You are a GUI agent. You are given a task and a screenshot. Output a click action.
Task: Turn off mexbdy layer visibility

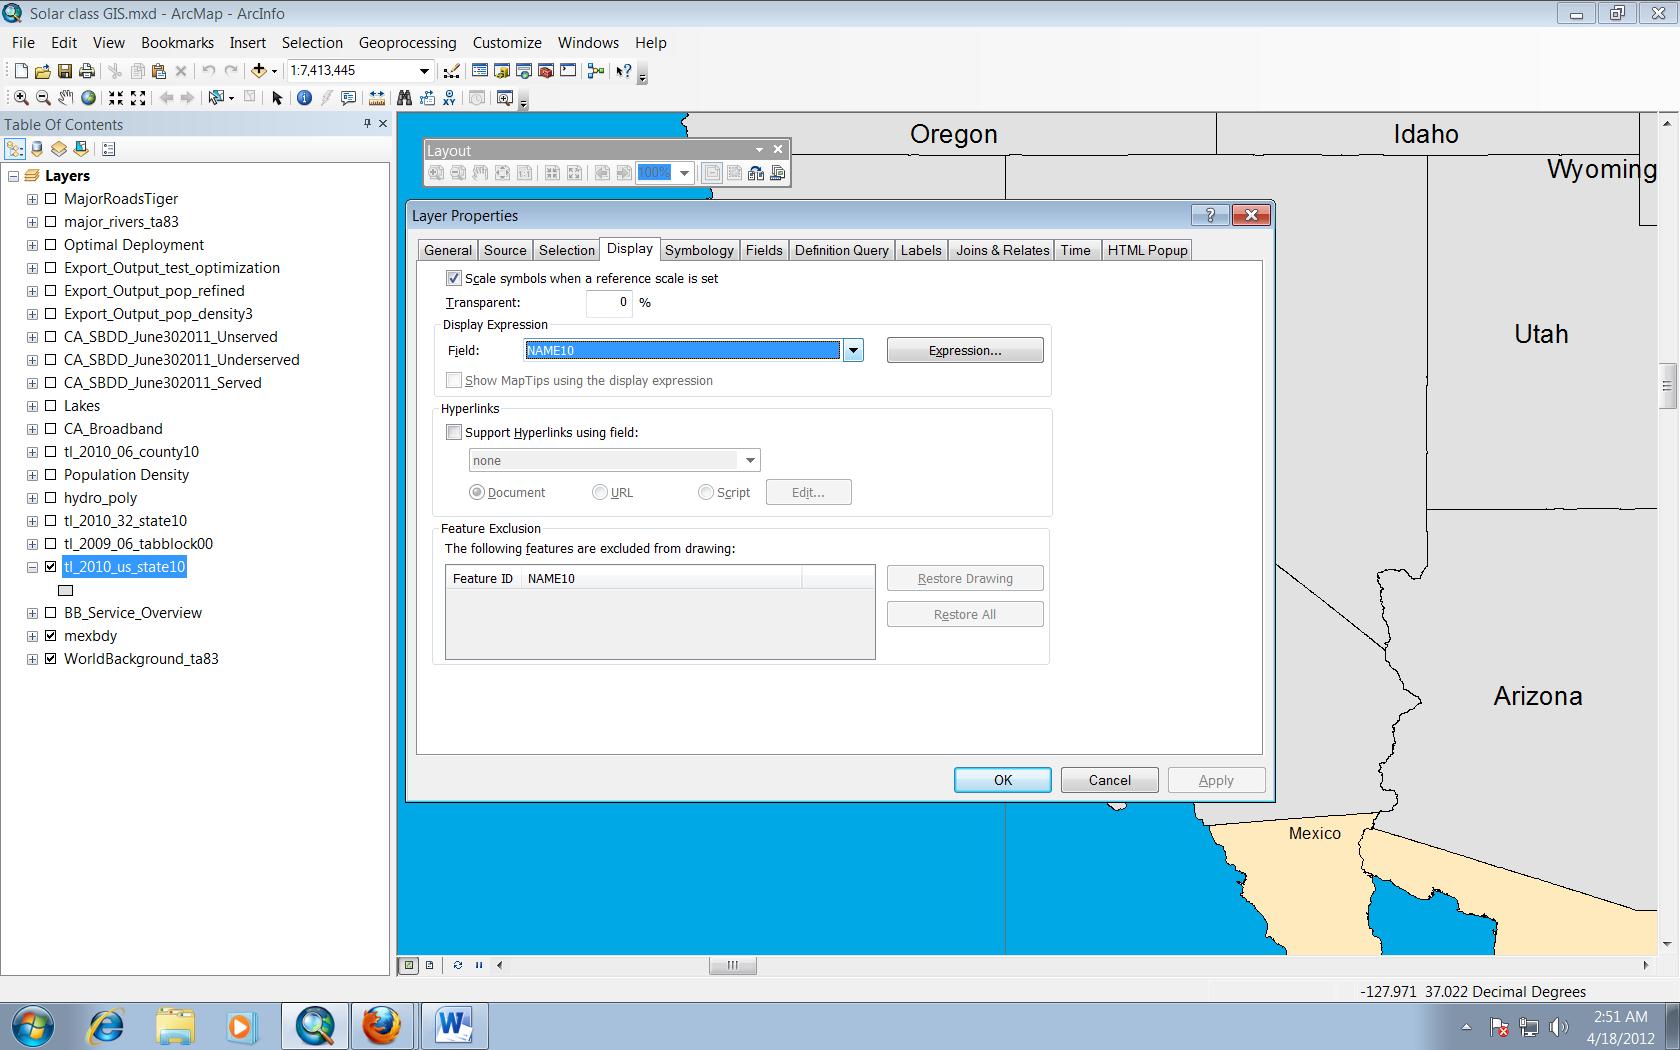51,636
